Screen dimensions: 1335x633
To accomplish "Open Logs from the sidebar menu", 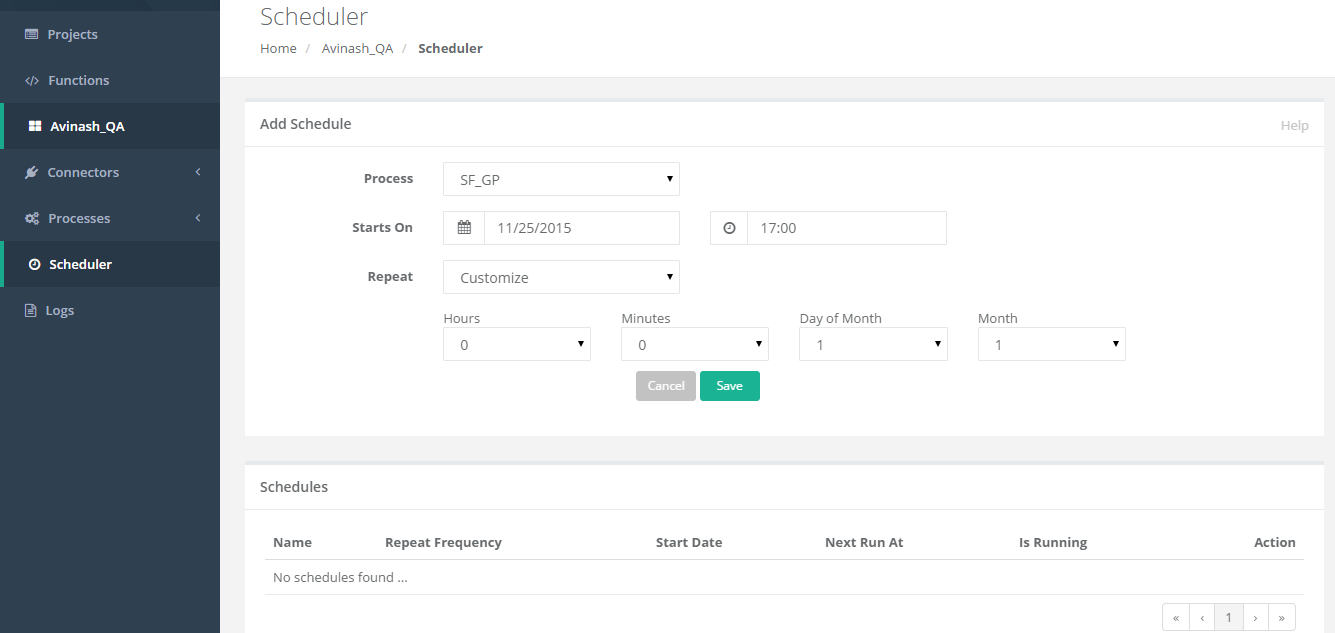I will click(60, 310).
